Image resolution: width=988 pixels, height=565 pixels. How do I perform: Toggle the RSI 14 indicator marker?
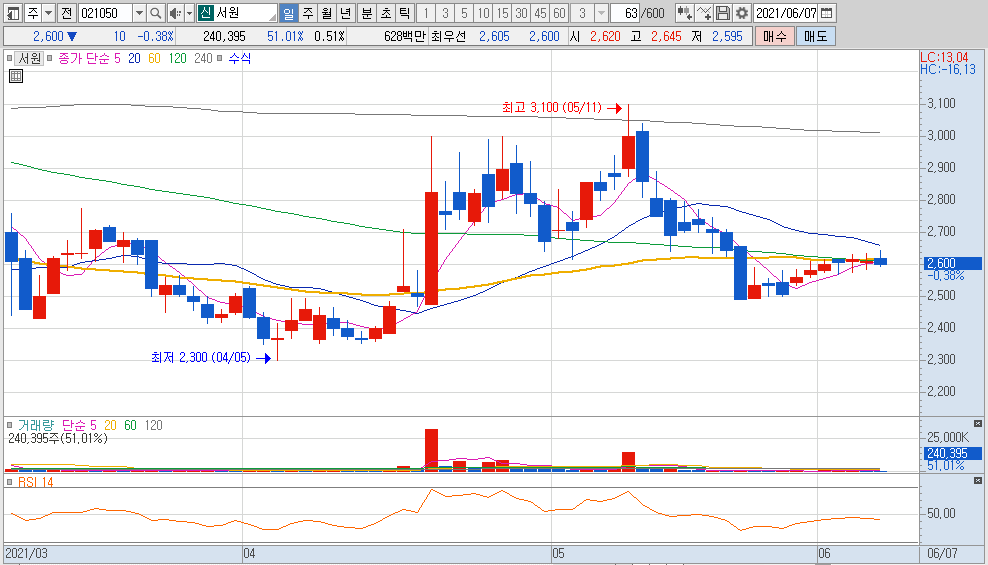pos(9,482)
